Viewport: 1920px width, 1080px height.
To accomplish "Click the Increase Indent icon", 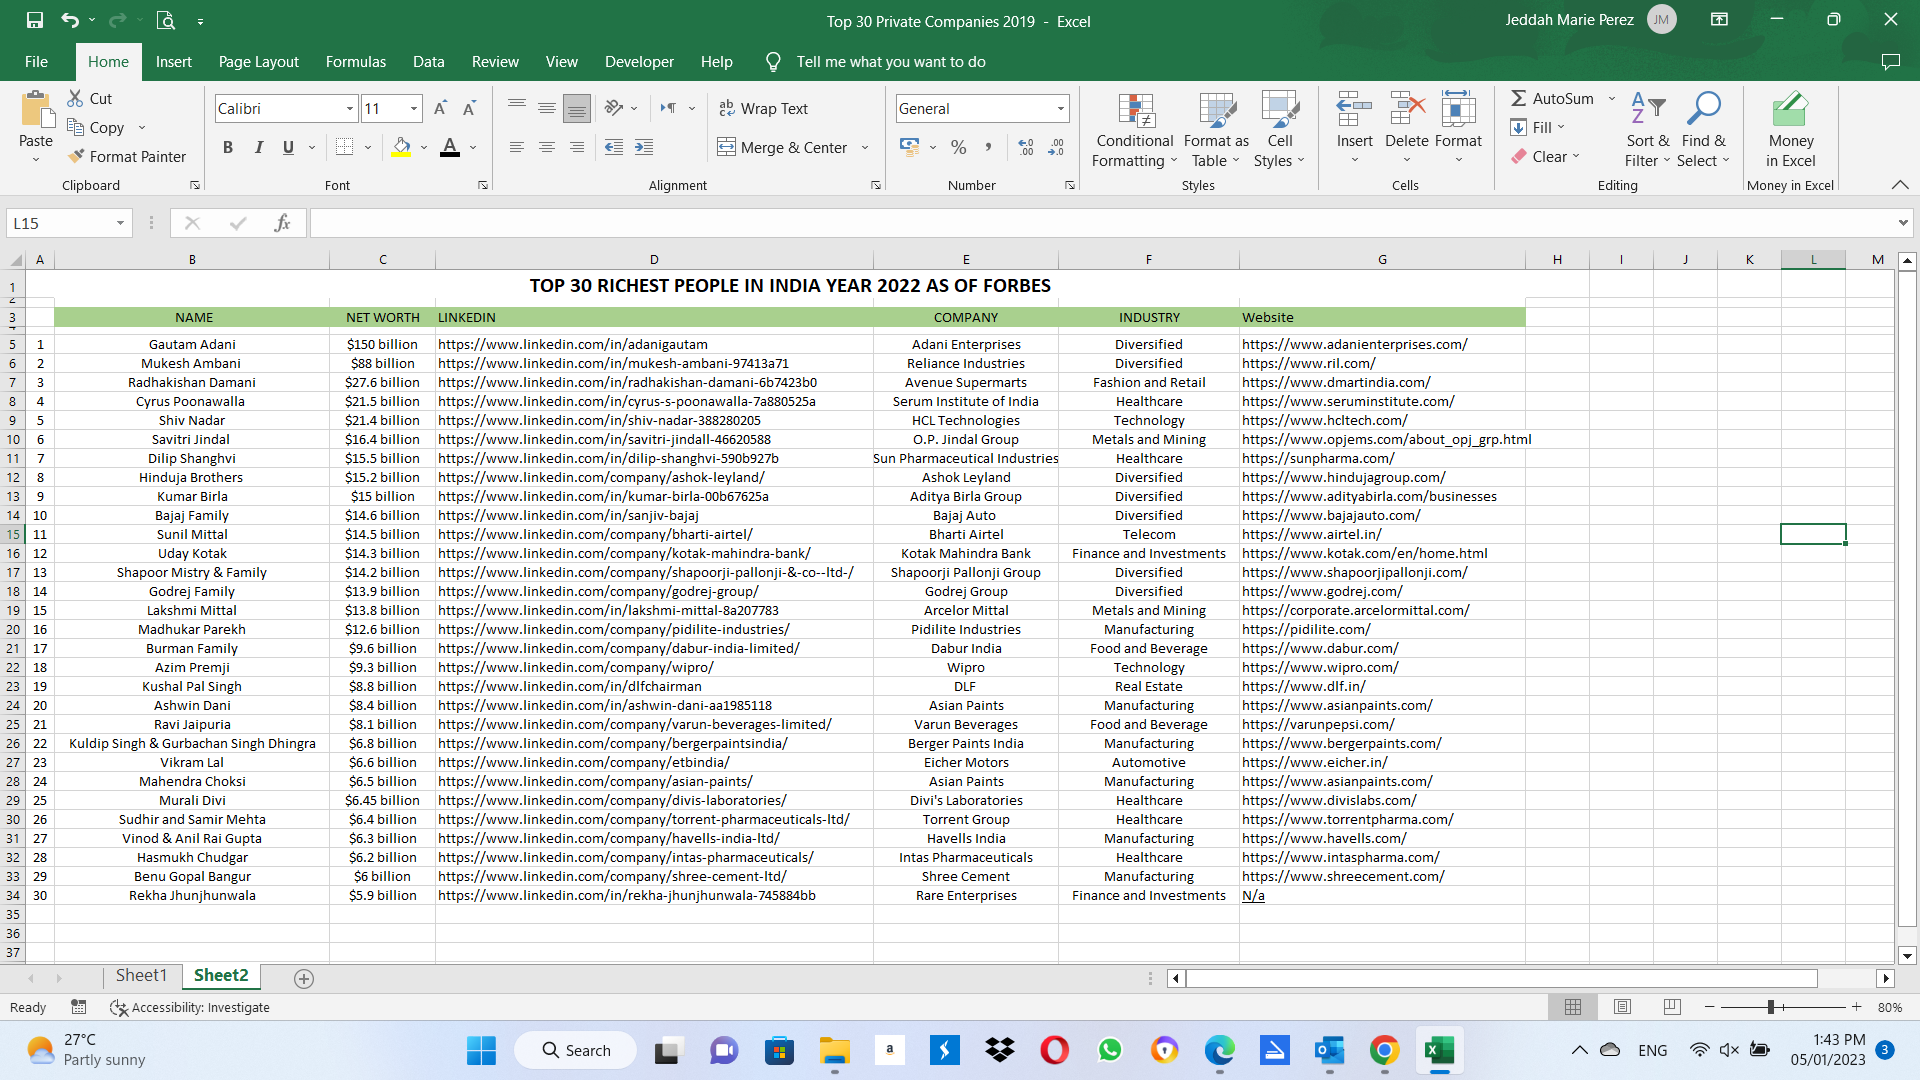I will click(x=644, y=147).
